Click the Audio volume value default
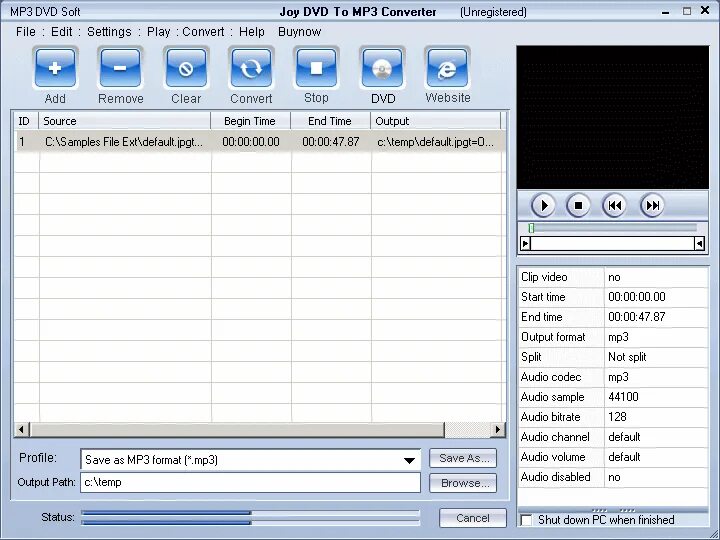 656,457
